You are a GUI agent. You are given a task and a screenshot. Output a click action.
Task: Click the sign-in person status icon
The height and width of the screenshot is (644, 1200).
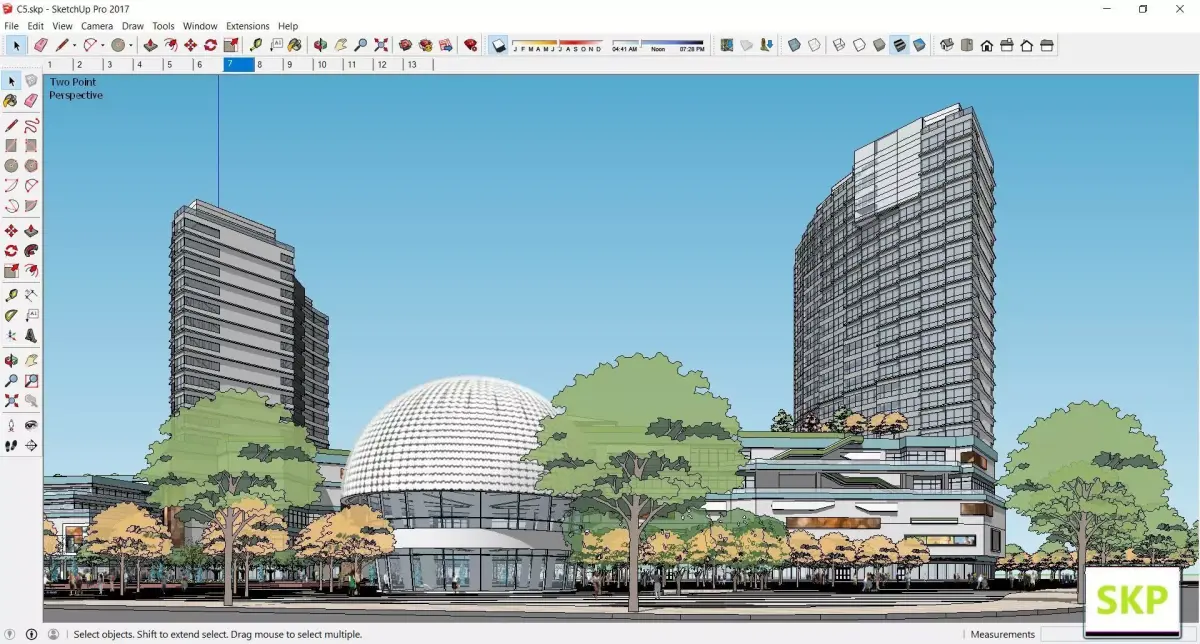coord(53,634)
